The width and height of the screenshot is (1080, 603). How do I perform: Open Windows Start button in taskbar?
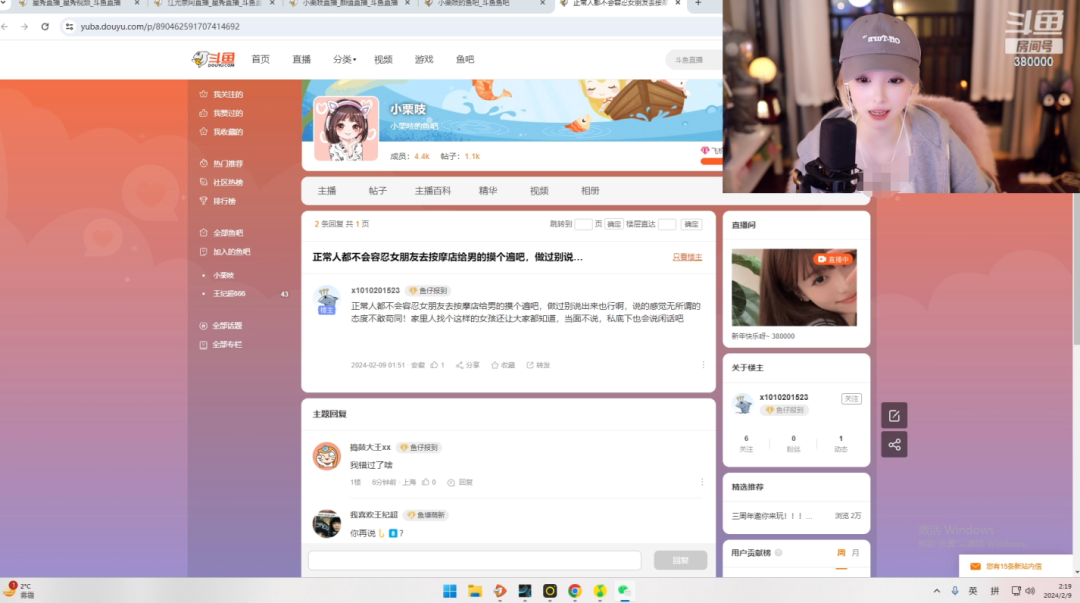coord(450,591)
